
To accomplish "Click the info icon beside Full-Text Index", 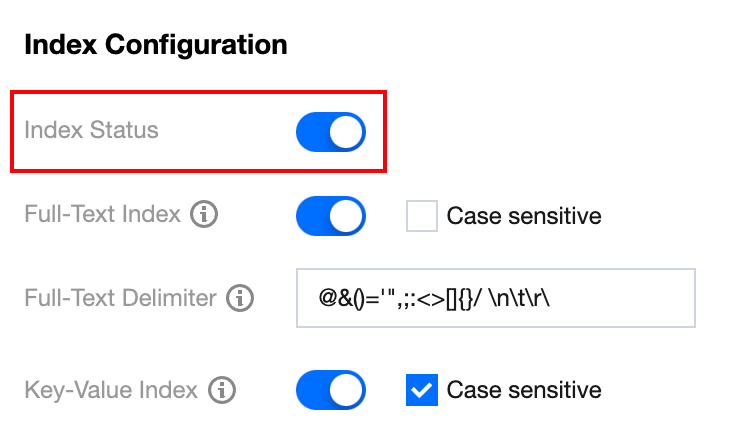I will (204, 214).
